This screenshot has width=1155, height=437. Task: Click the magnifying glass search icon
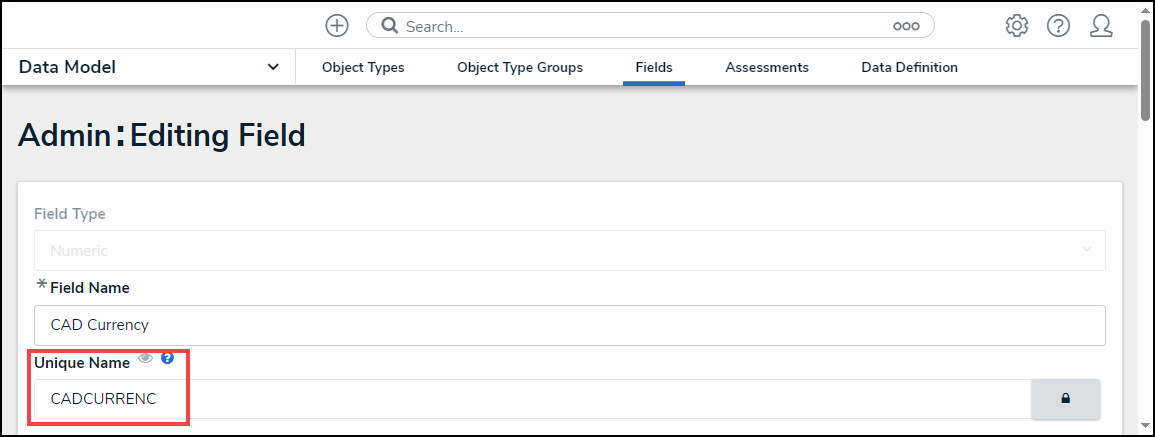click(x=389, y=26)
